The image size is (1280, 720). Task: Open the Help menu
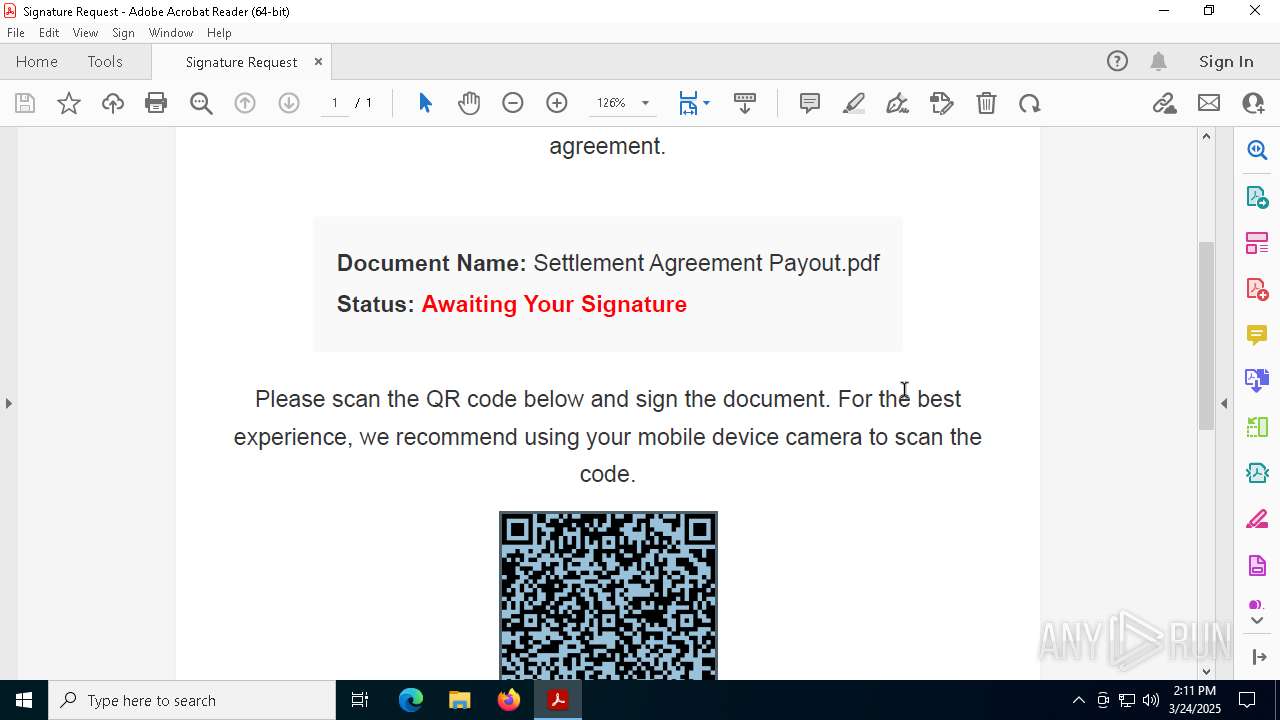point(219,32)
